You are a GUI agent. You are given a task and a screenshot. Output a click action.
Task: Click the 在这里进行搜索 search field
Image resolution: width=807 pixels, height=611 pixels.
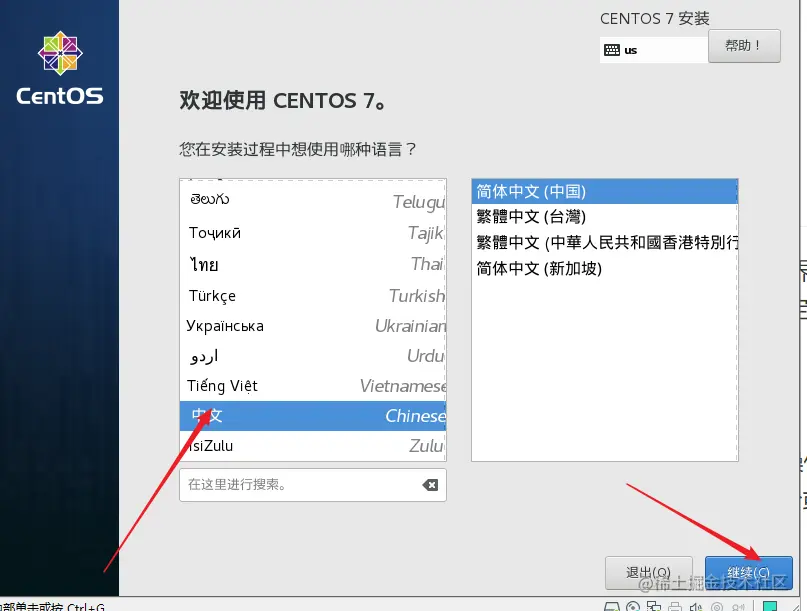point(312,485)
